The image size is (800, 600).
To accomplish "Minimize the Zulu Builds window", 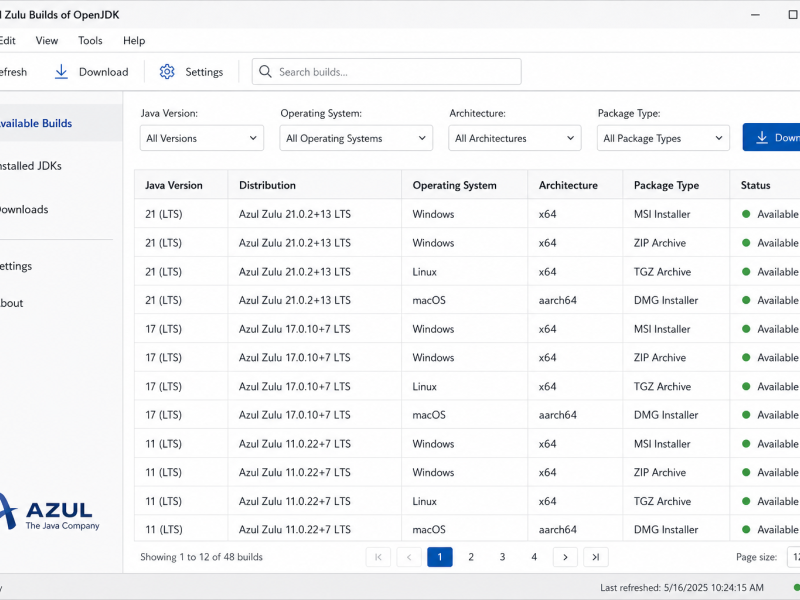I will pyautogui.click(x=755, y=15).
